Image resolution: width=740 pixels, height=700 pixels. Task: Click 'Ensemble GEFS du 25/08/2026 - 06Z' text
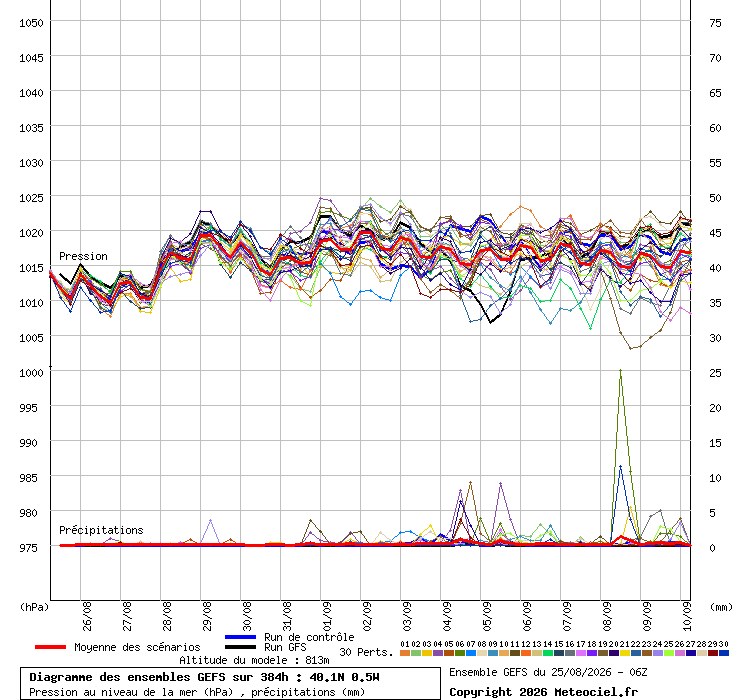click(x=548, y=672)
